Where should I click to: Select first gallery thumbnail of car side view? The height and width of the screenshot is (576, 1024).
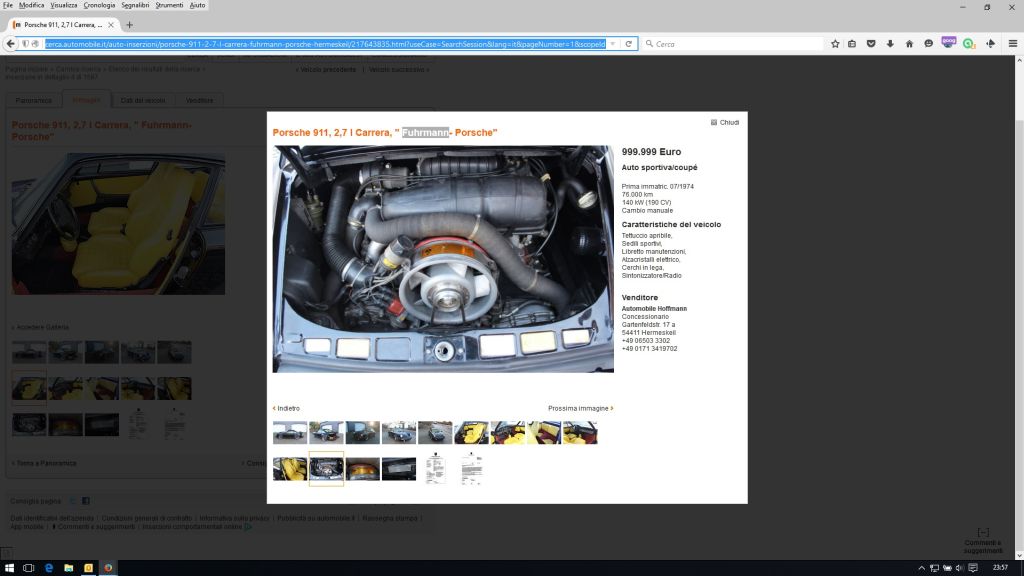click(x=290, y=432)
